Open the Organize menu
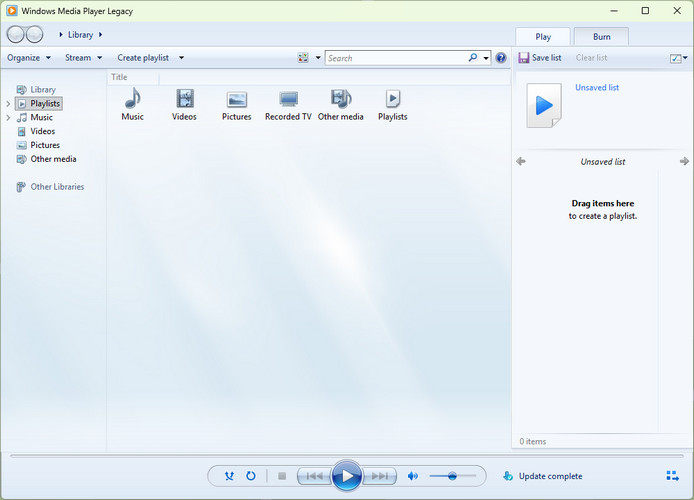The width and height of the screenshot is (694, 500). [x=29, y=58]
